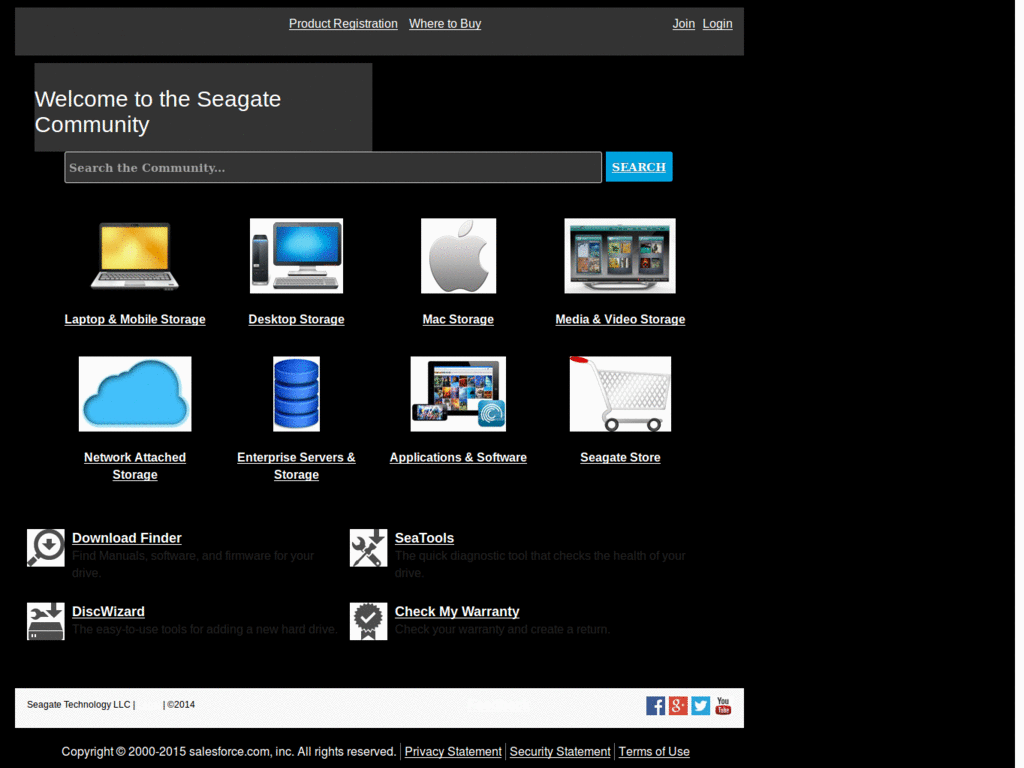Click the blue cloud image
Image resolution: width=1024 pixels, height=768 pixels.
click(x=135, y=394)
